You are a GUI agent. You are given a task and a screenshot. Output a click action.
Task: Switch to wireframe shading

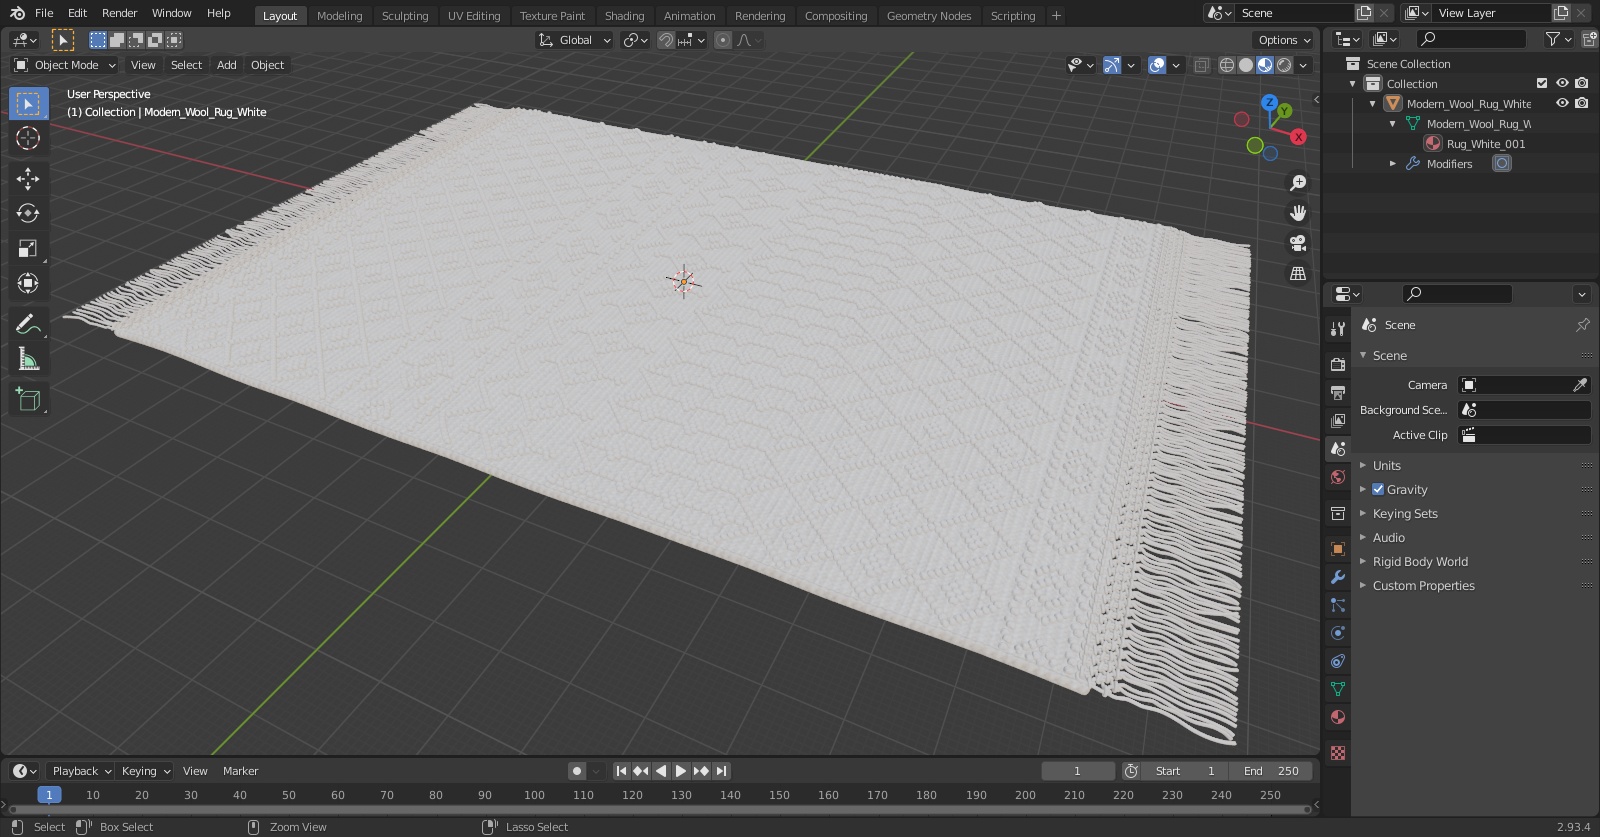(1227, 65)
